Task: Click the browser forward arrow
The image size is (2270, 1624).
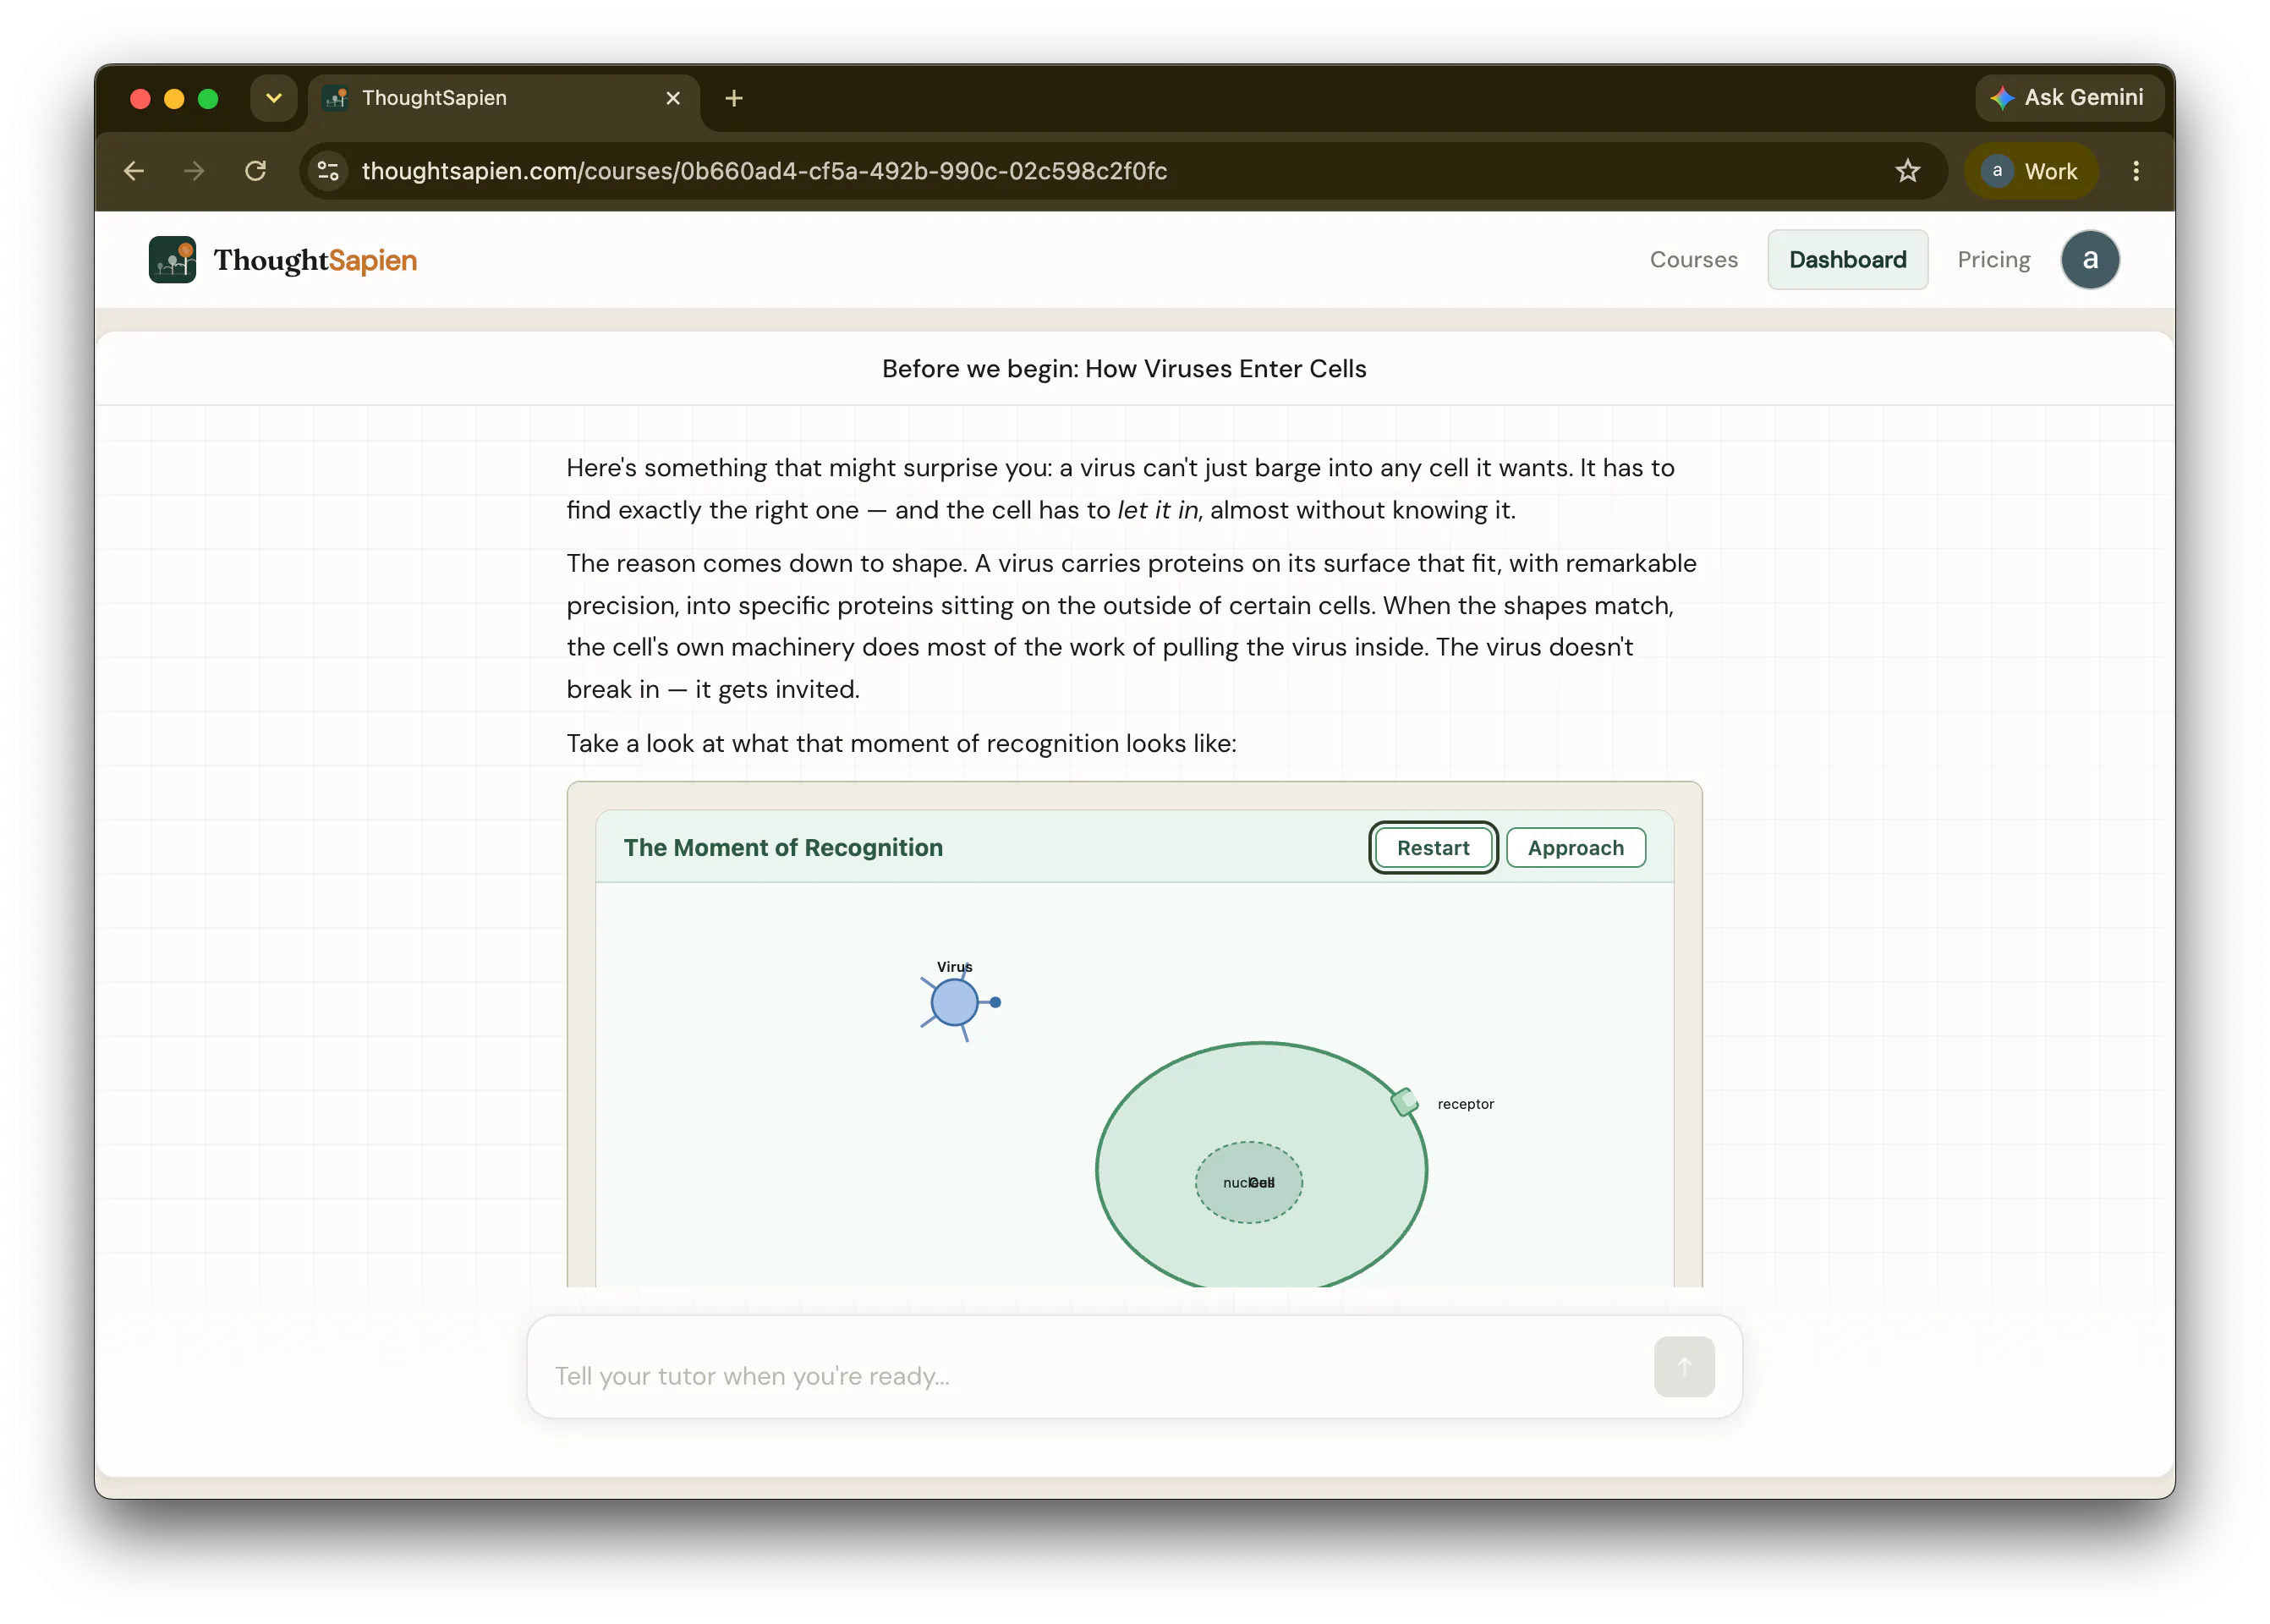Action: 194,171
